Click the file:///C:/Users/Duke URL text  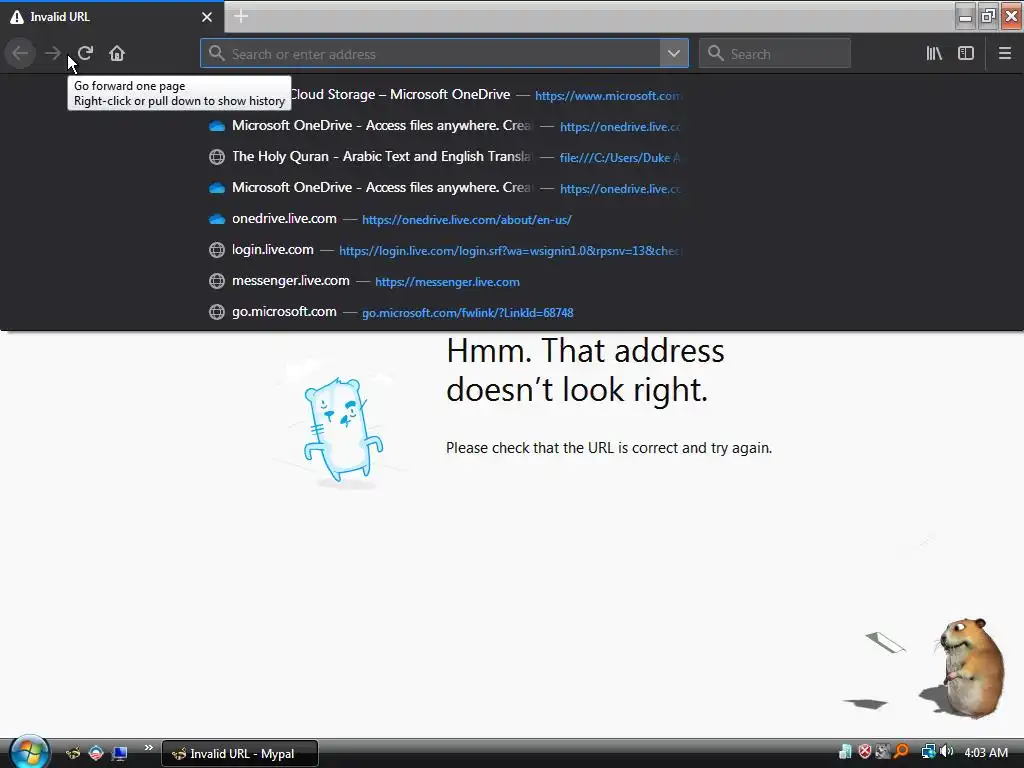click(620, 157)
